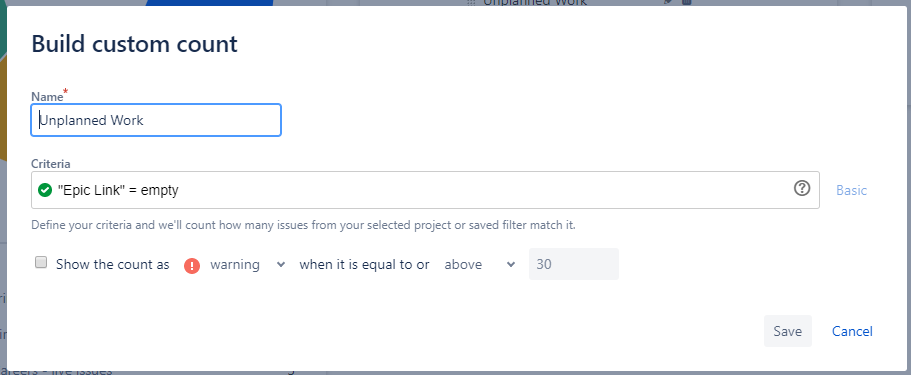Viewport: 911px width, 375px height.
Task: Click the trash icon beside Unplanned Work
Action: 686,2
